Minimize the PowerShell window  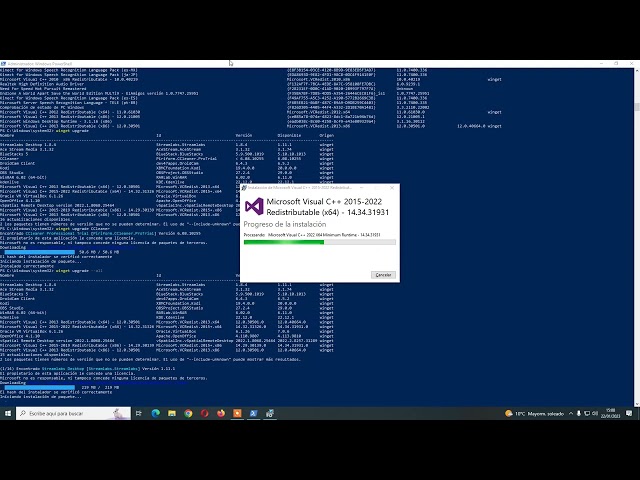(602, 64)
